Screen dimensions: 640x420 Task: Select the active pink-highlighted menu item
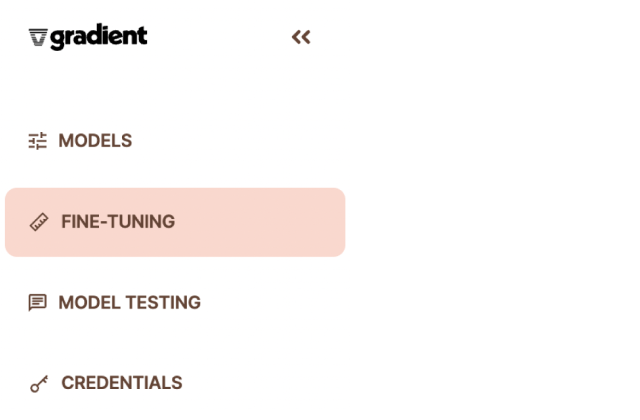coord(175,222)
